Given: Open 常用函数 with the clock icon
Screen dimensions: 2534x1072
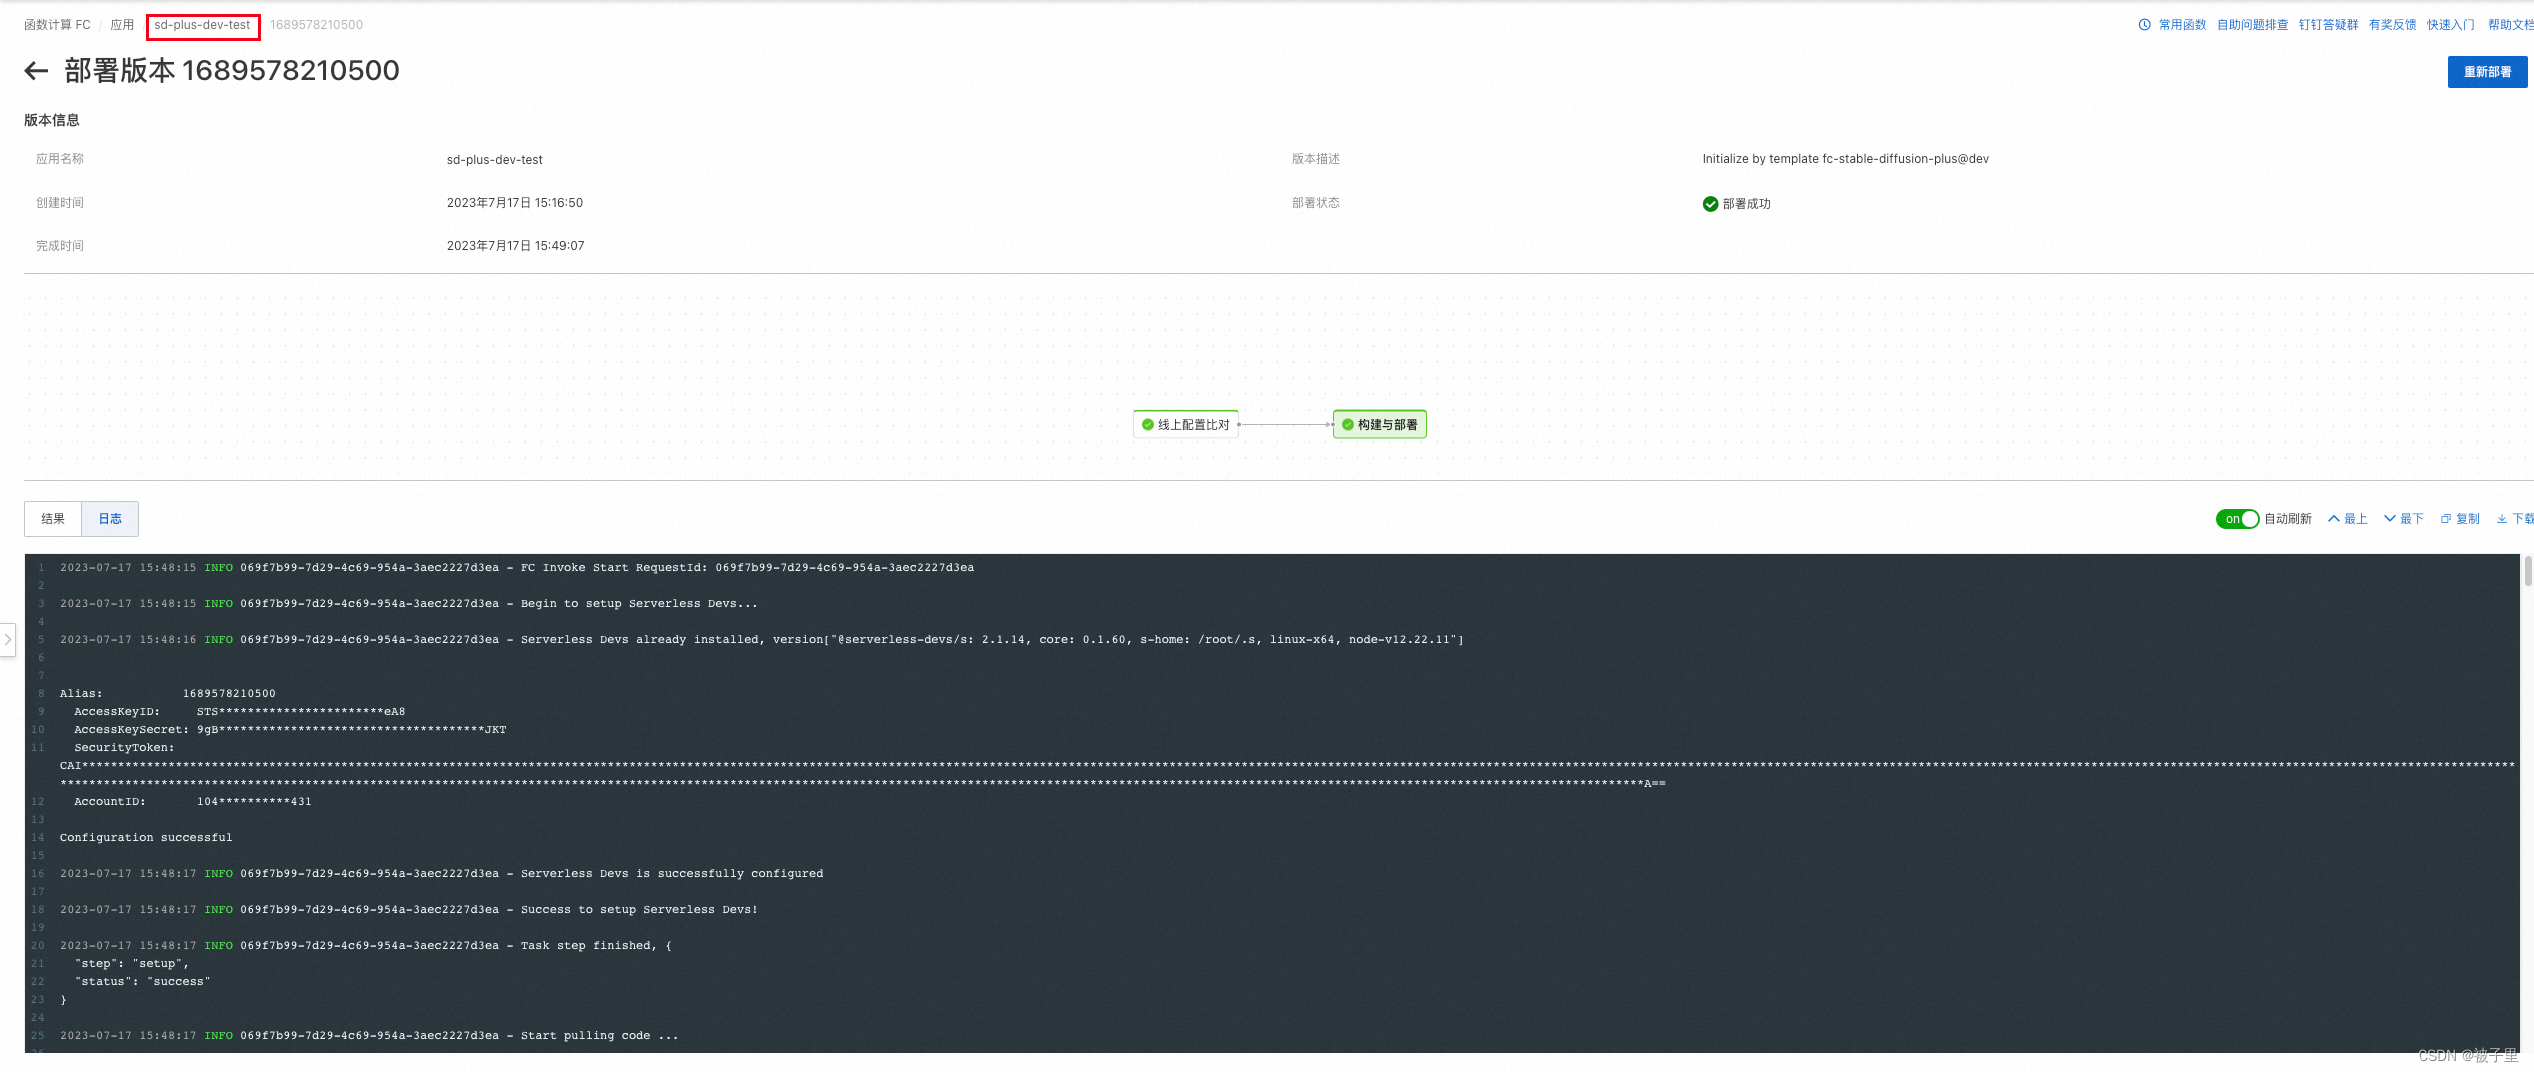Looking at the screenshot, I should click(2172, 25).
